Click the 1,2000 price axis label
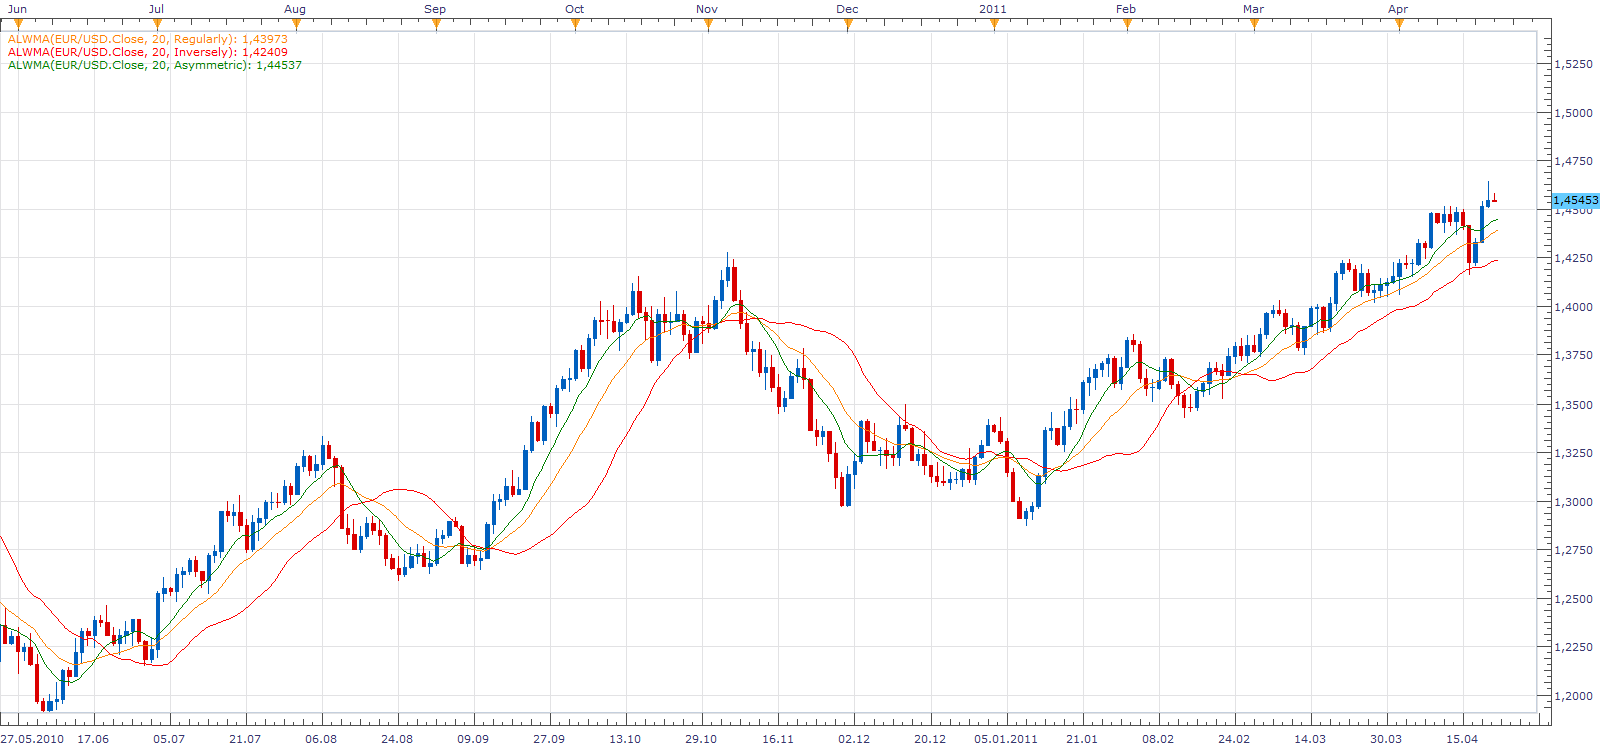 tap(1573, 696)
